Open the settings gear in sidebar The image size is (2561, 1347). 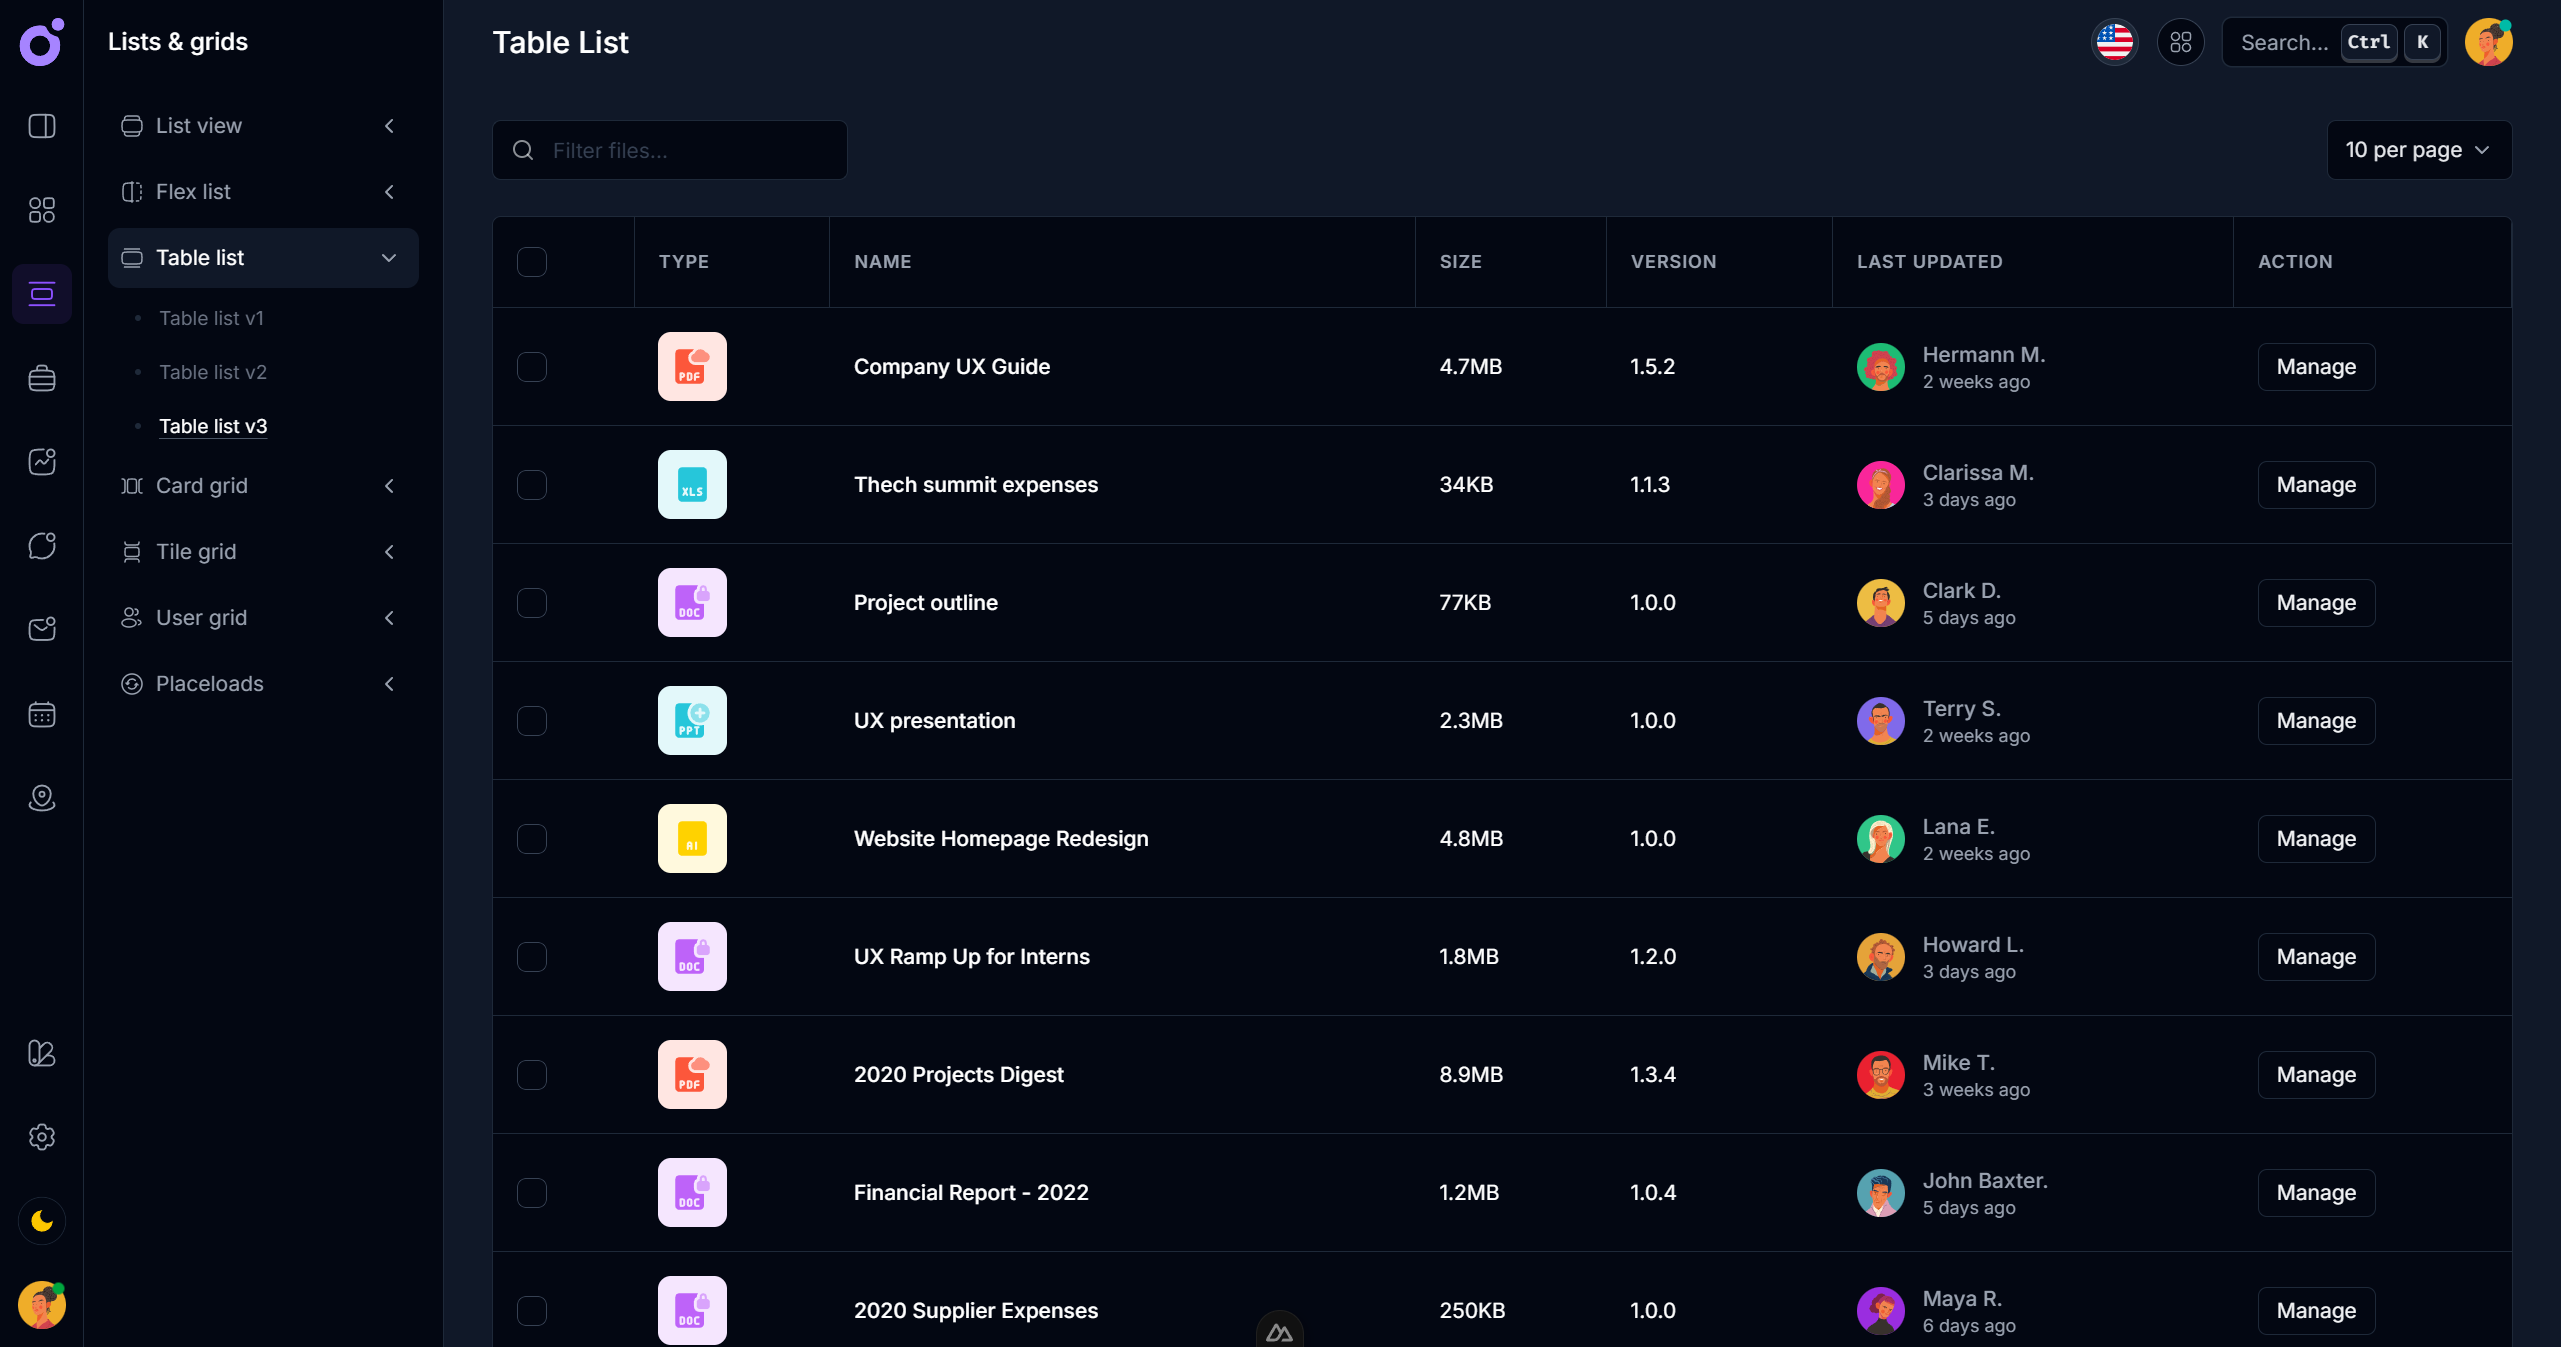pos(42,1137)
